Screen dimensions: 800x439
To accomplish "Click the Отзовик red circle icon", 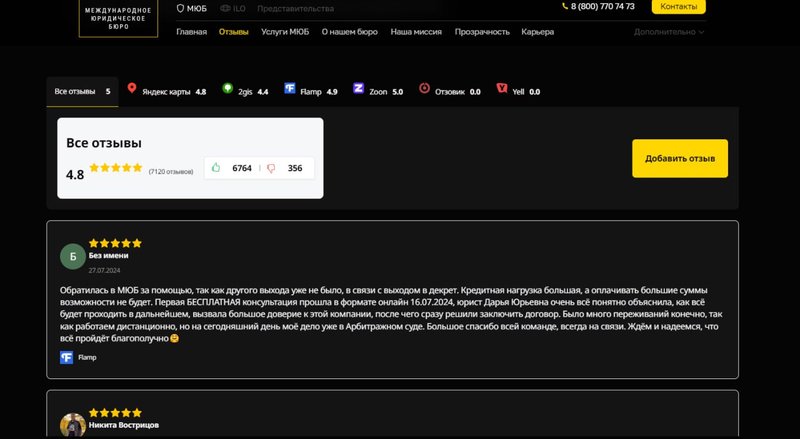I will click(424, 88).
